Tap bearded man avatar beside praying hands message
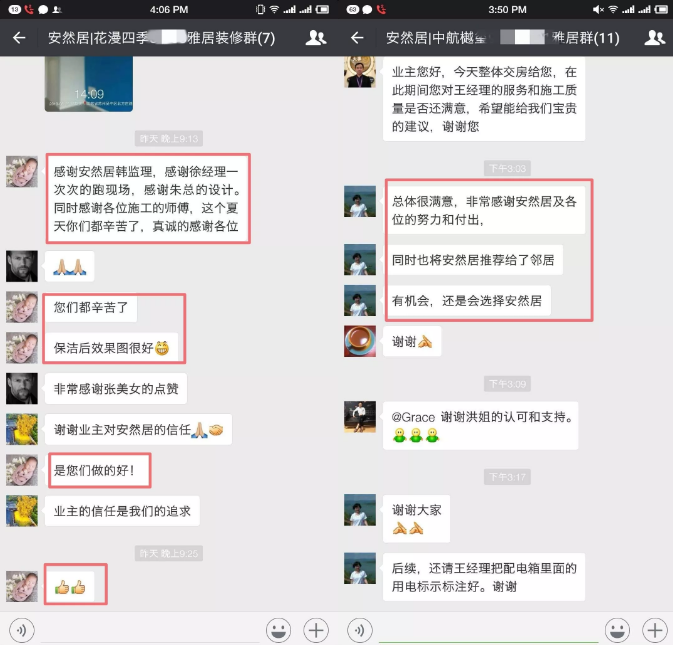 click(x=22, y=266)
